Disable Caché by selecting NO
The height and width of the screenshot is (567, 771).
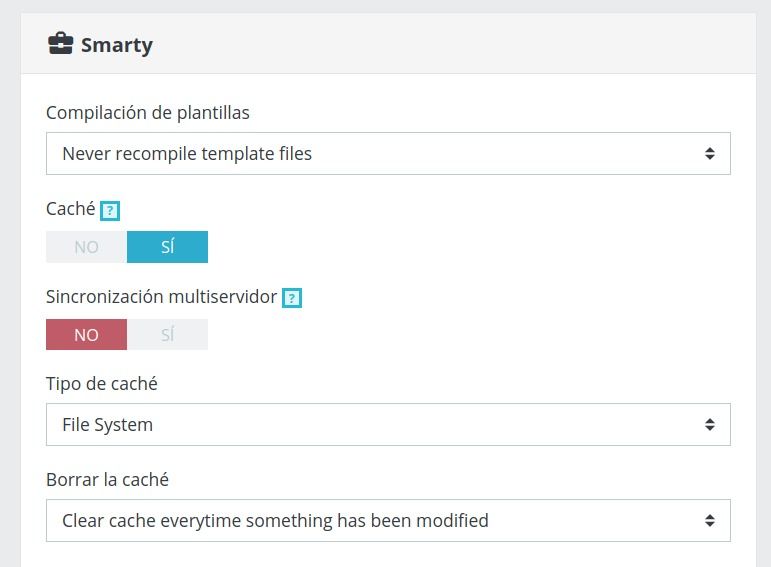pos(87,247)
